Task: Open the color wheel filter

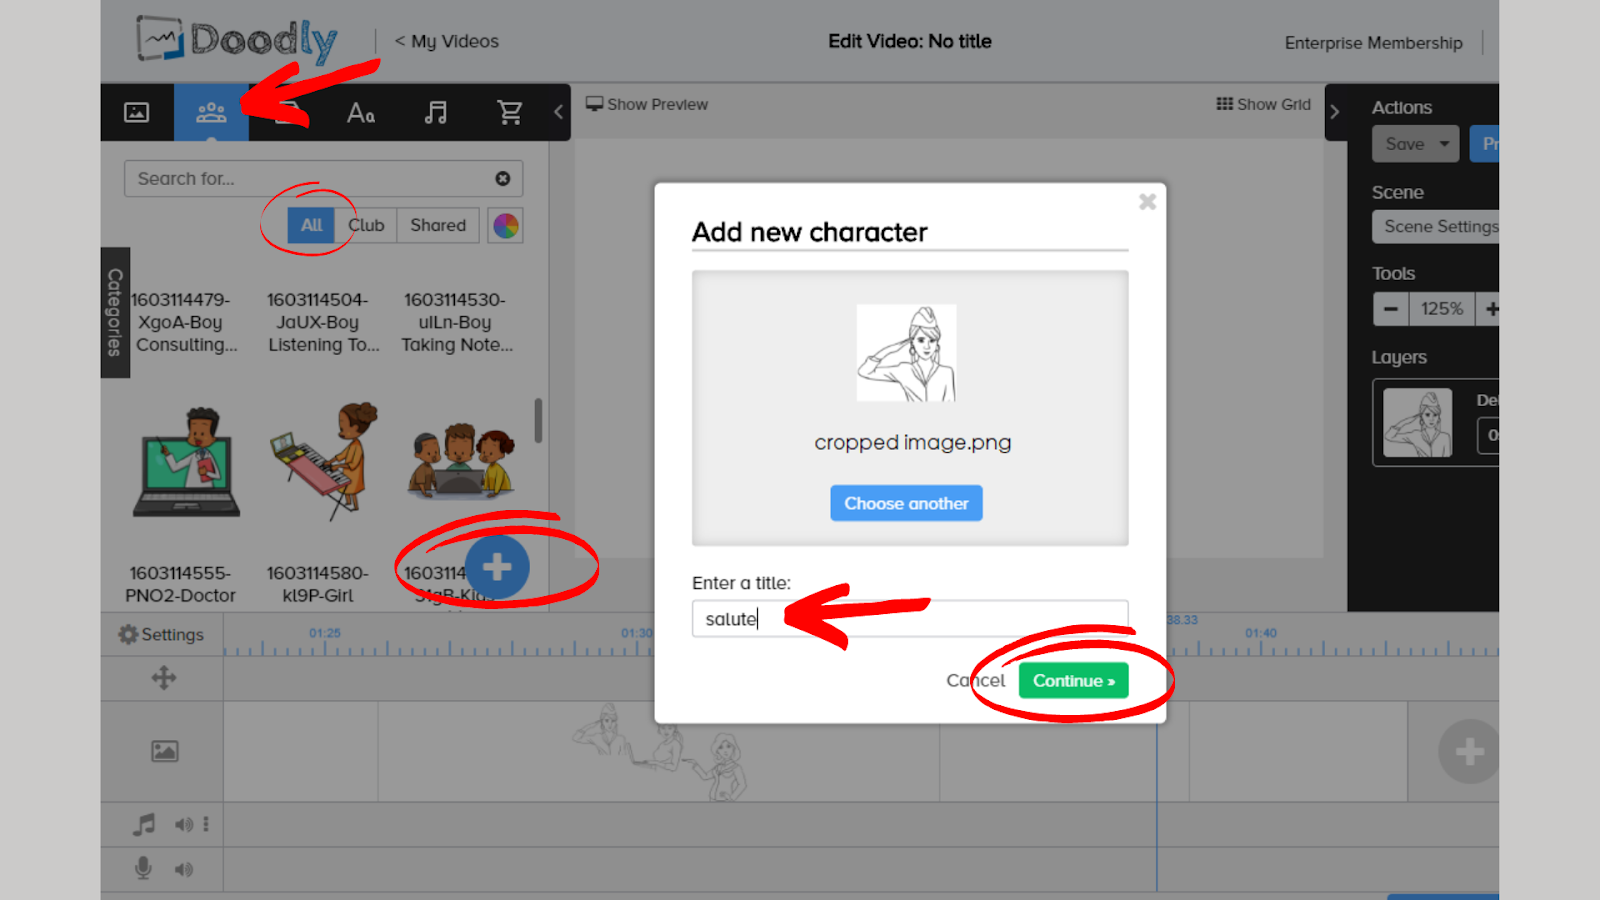Action: click(506, 226)
